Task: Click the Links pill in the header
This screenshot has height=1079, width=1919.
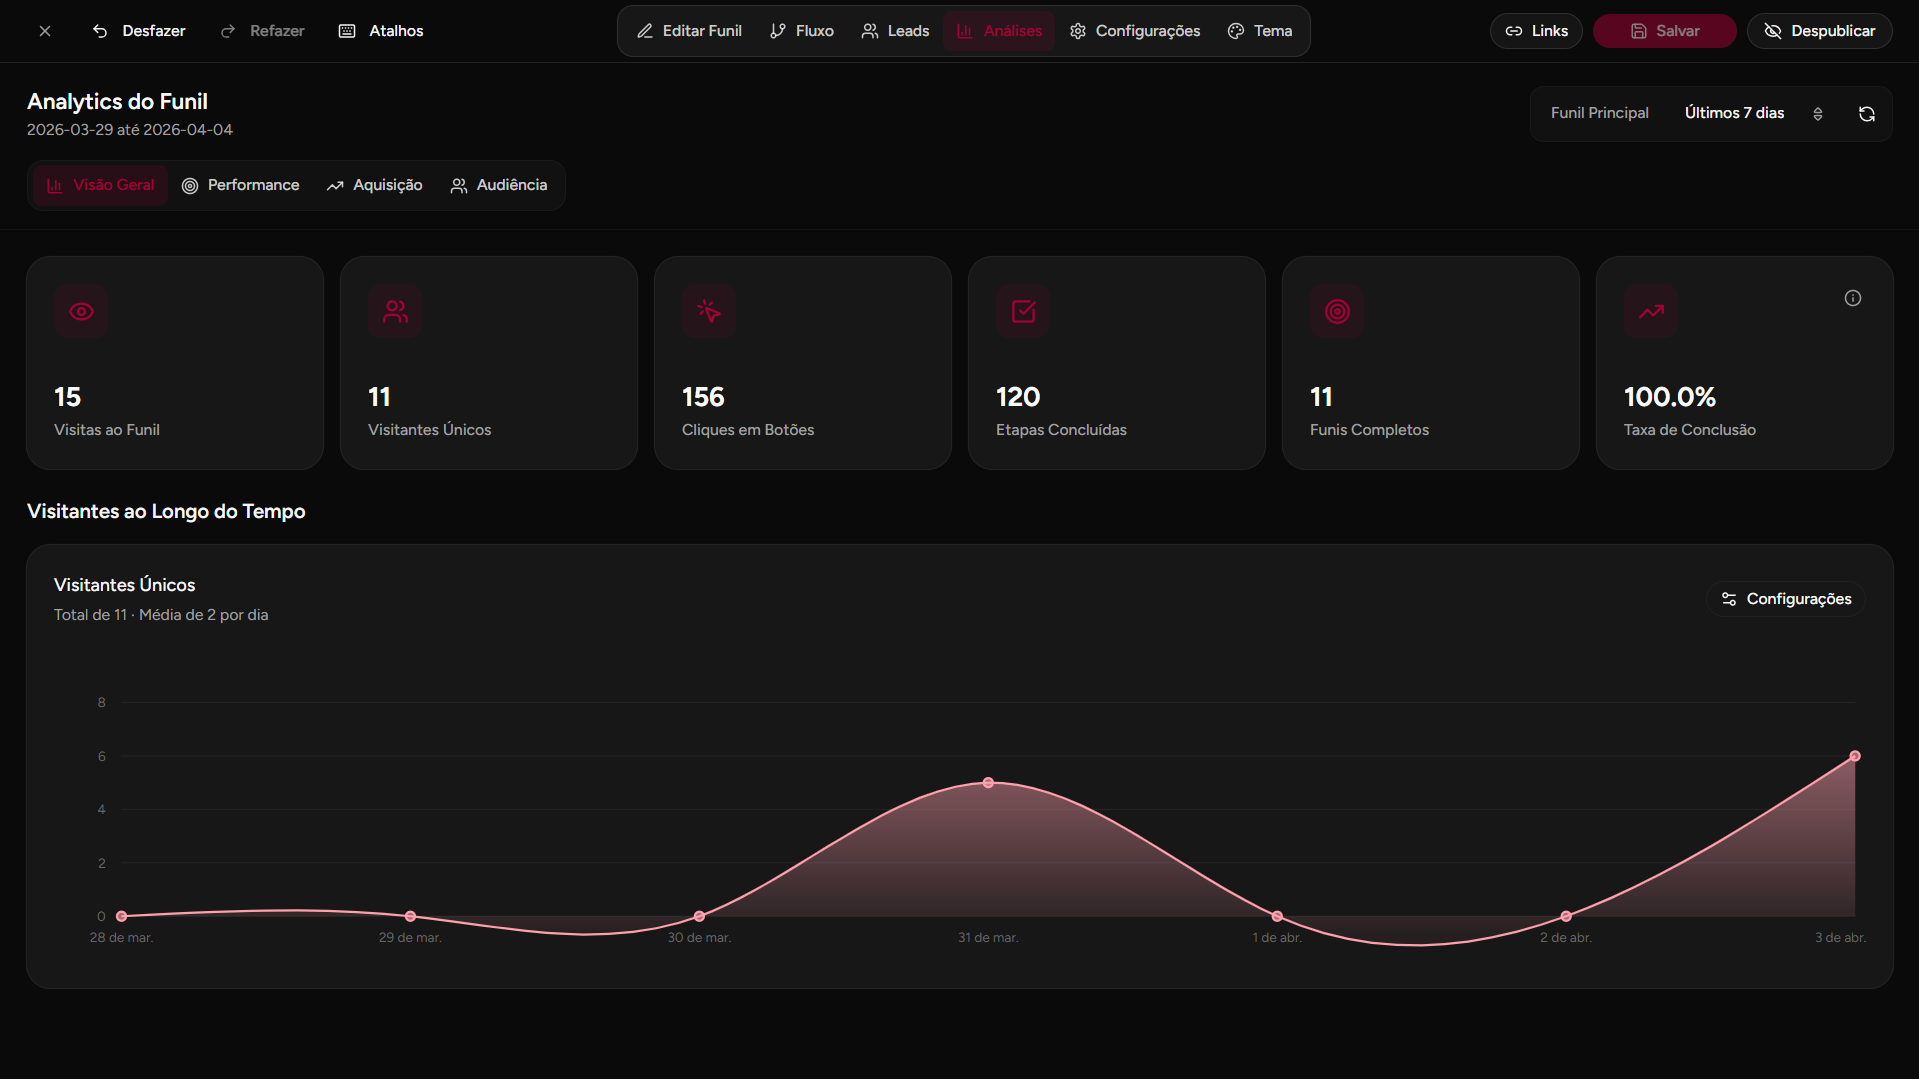Action: point(1535,31)
